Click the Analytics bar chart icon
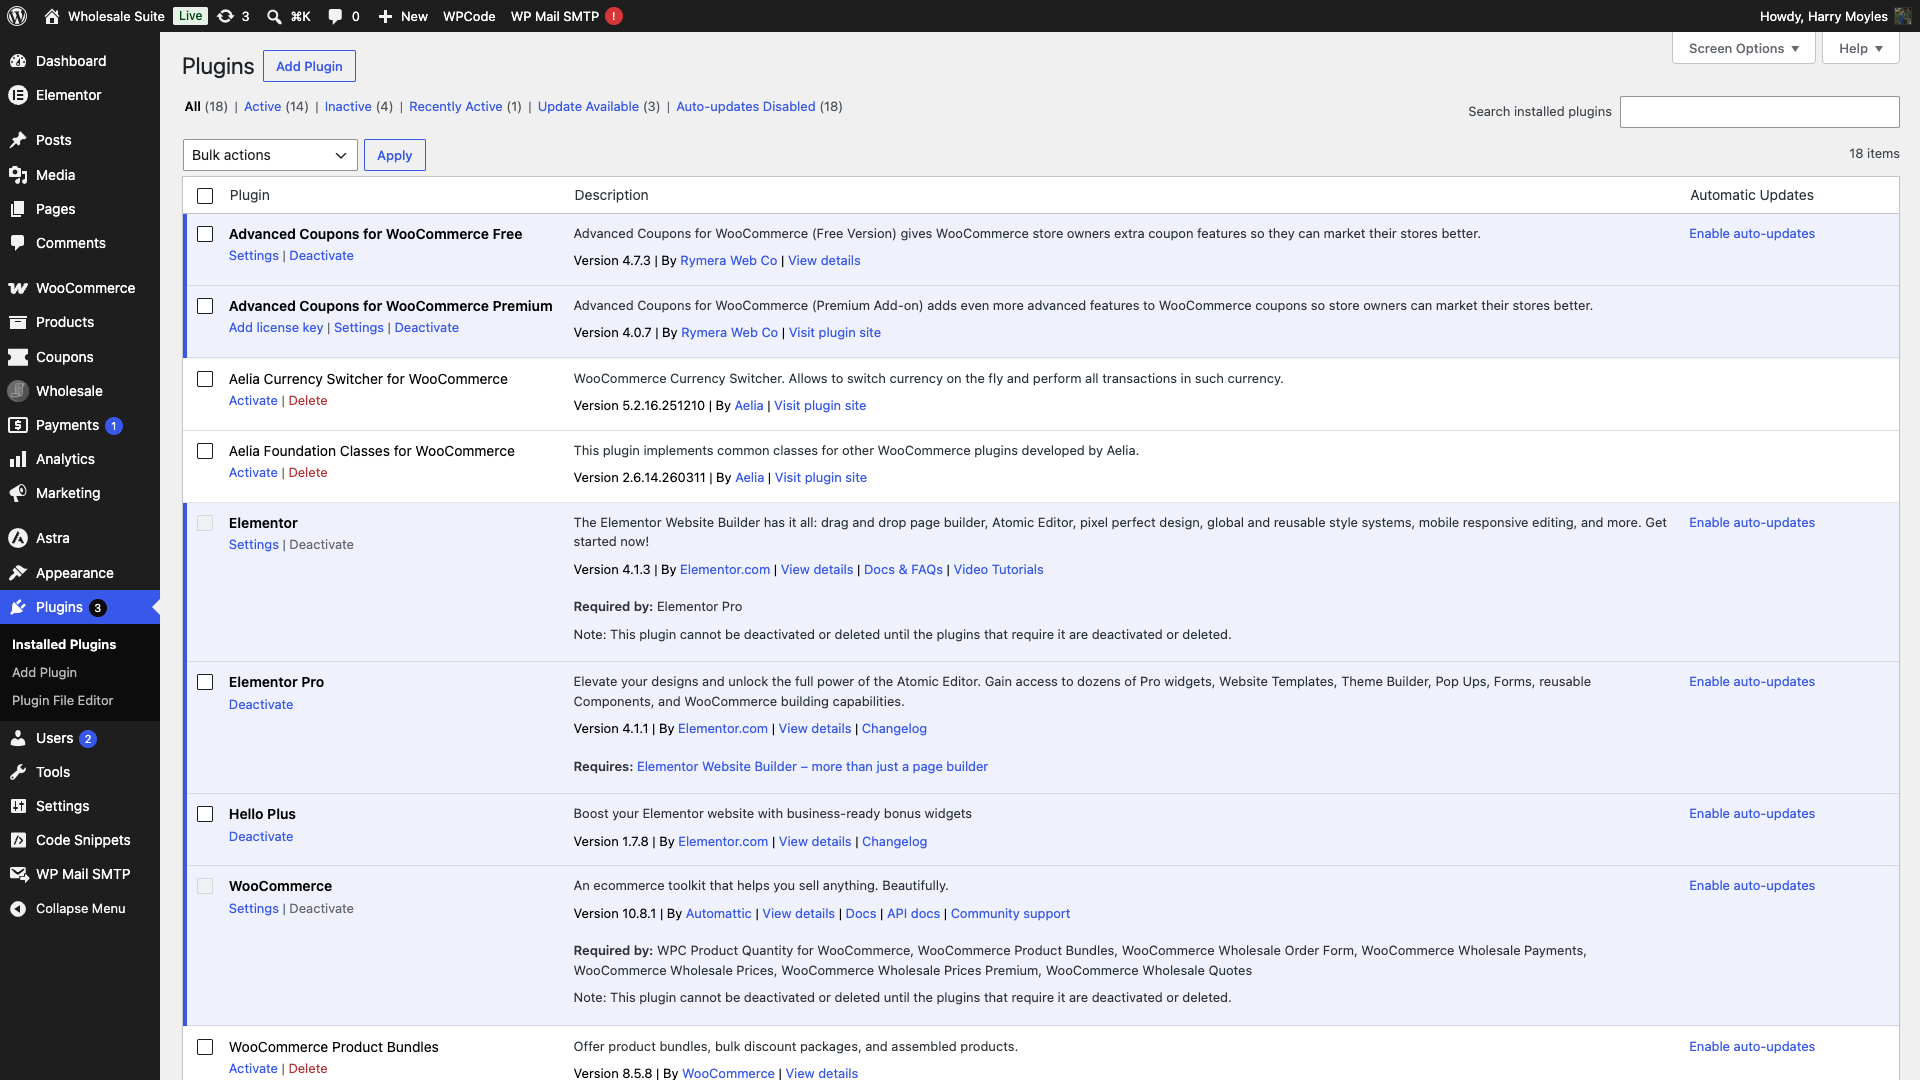 pyautogui.click(x=18, y=459)
